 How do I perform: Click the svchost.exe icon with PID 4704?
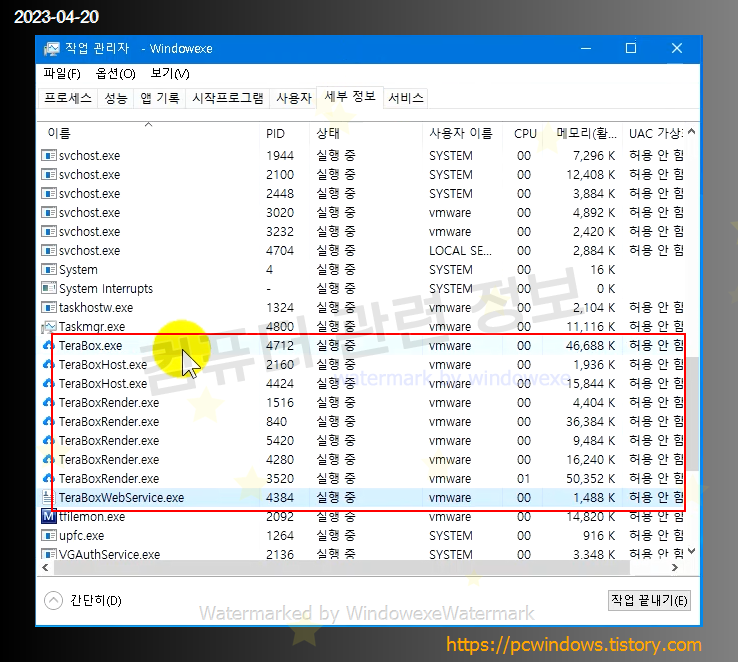[x=48, y=250]
